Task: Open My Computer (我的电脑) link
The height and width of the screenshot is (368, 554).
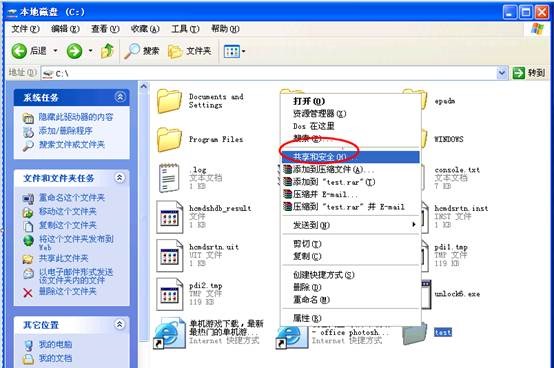Action: click(x=55, y=344)
